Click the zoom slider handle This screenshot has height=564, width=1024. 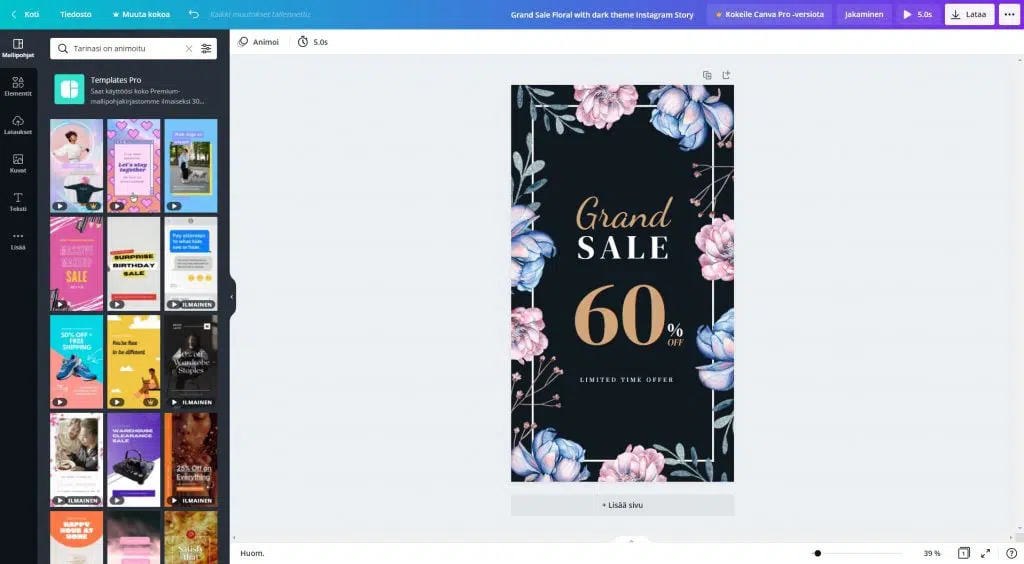[817, 554]
